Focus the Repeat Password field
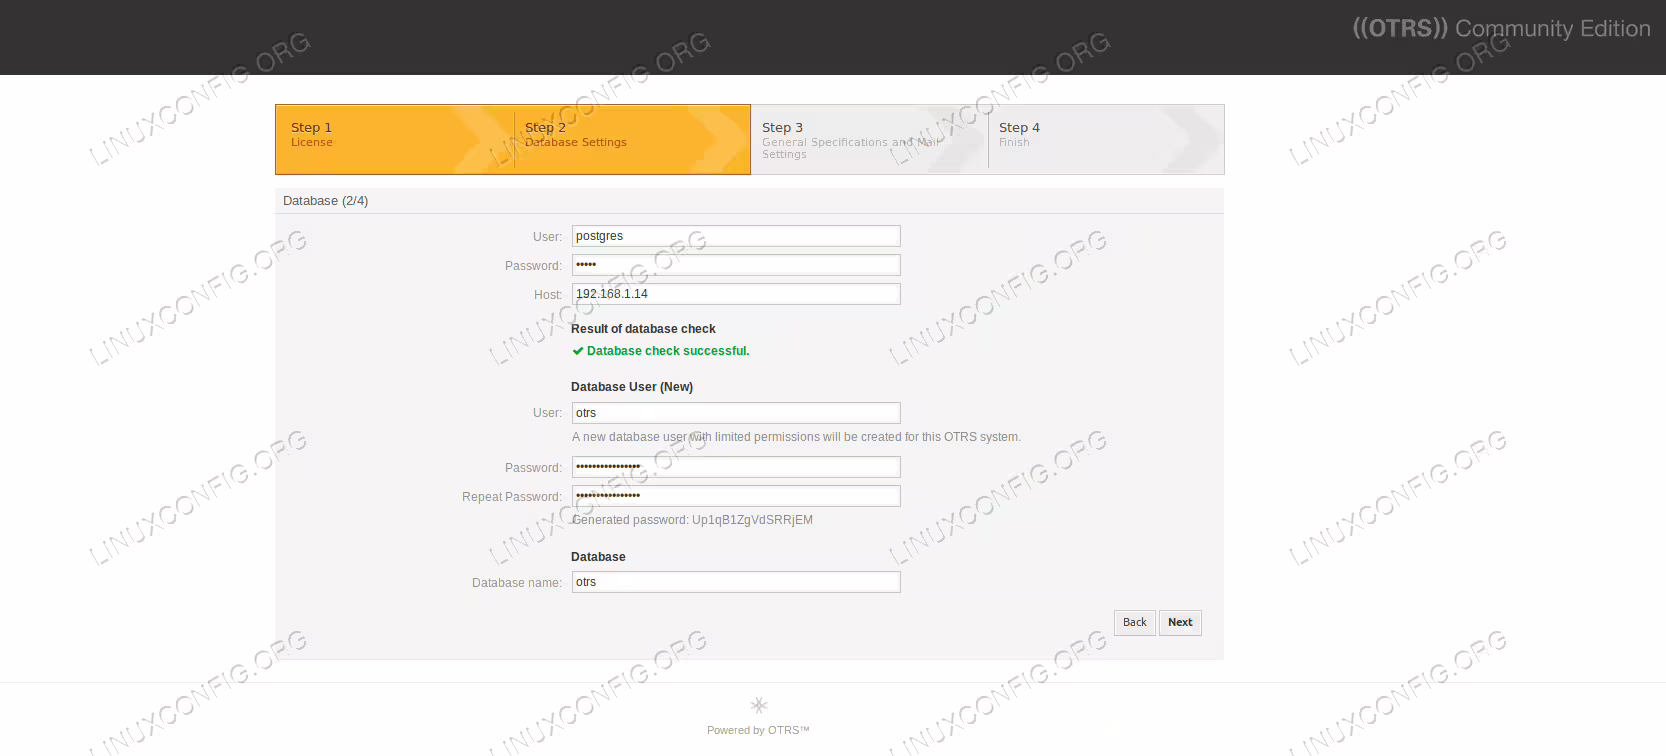Screen dimensions: 1666x756 click(x=736, y=496)
